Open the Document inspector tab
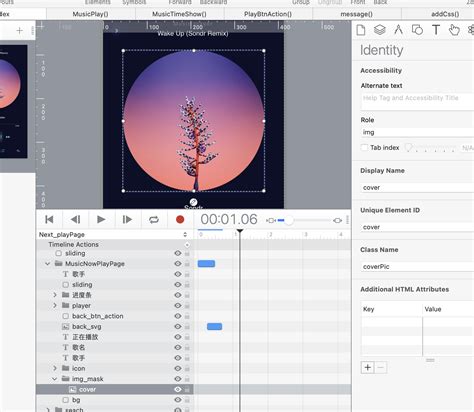The width and height of the screenshot is (474, 412). click(361, 30)
